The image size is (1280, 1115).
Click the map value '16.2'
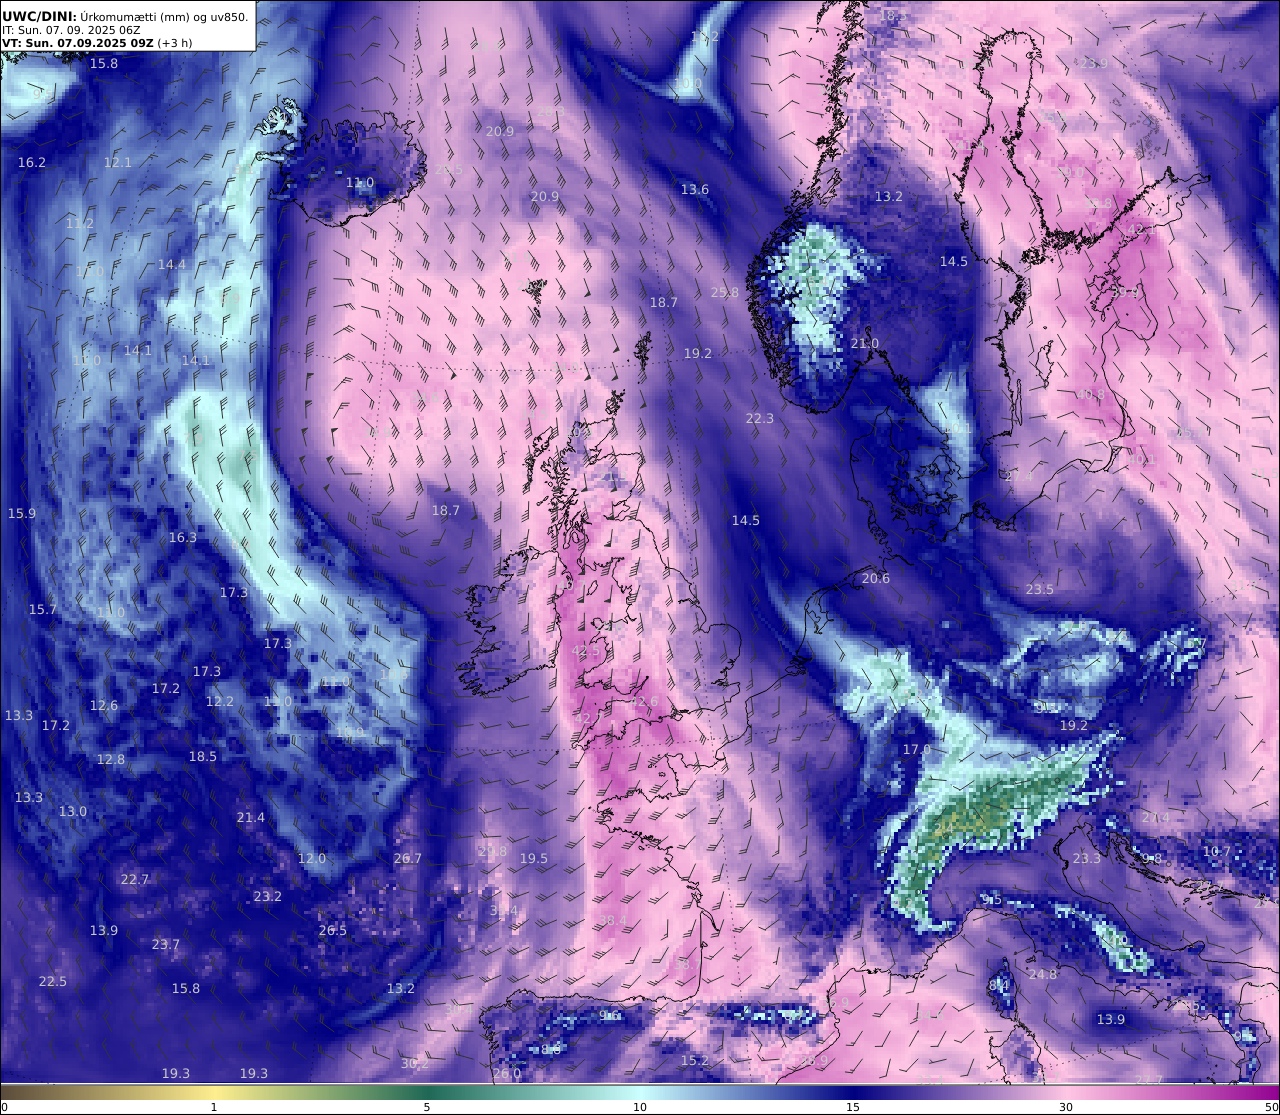[x=32, y=162]
